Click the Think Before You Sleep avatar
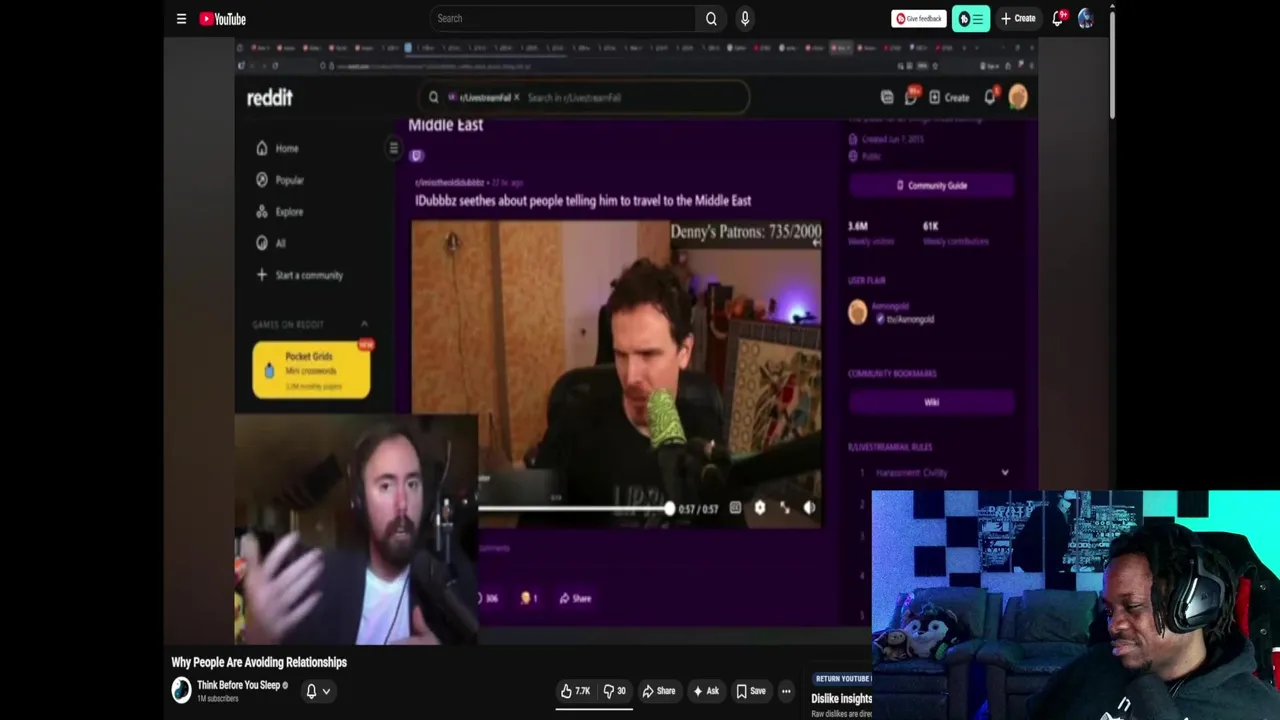This screenshot has height=720, width=1280. click(x=181, y=690)
